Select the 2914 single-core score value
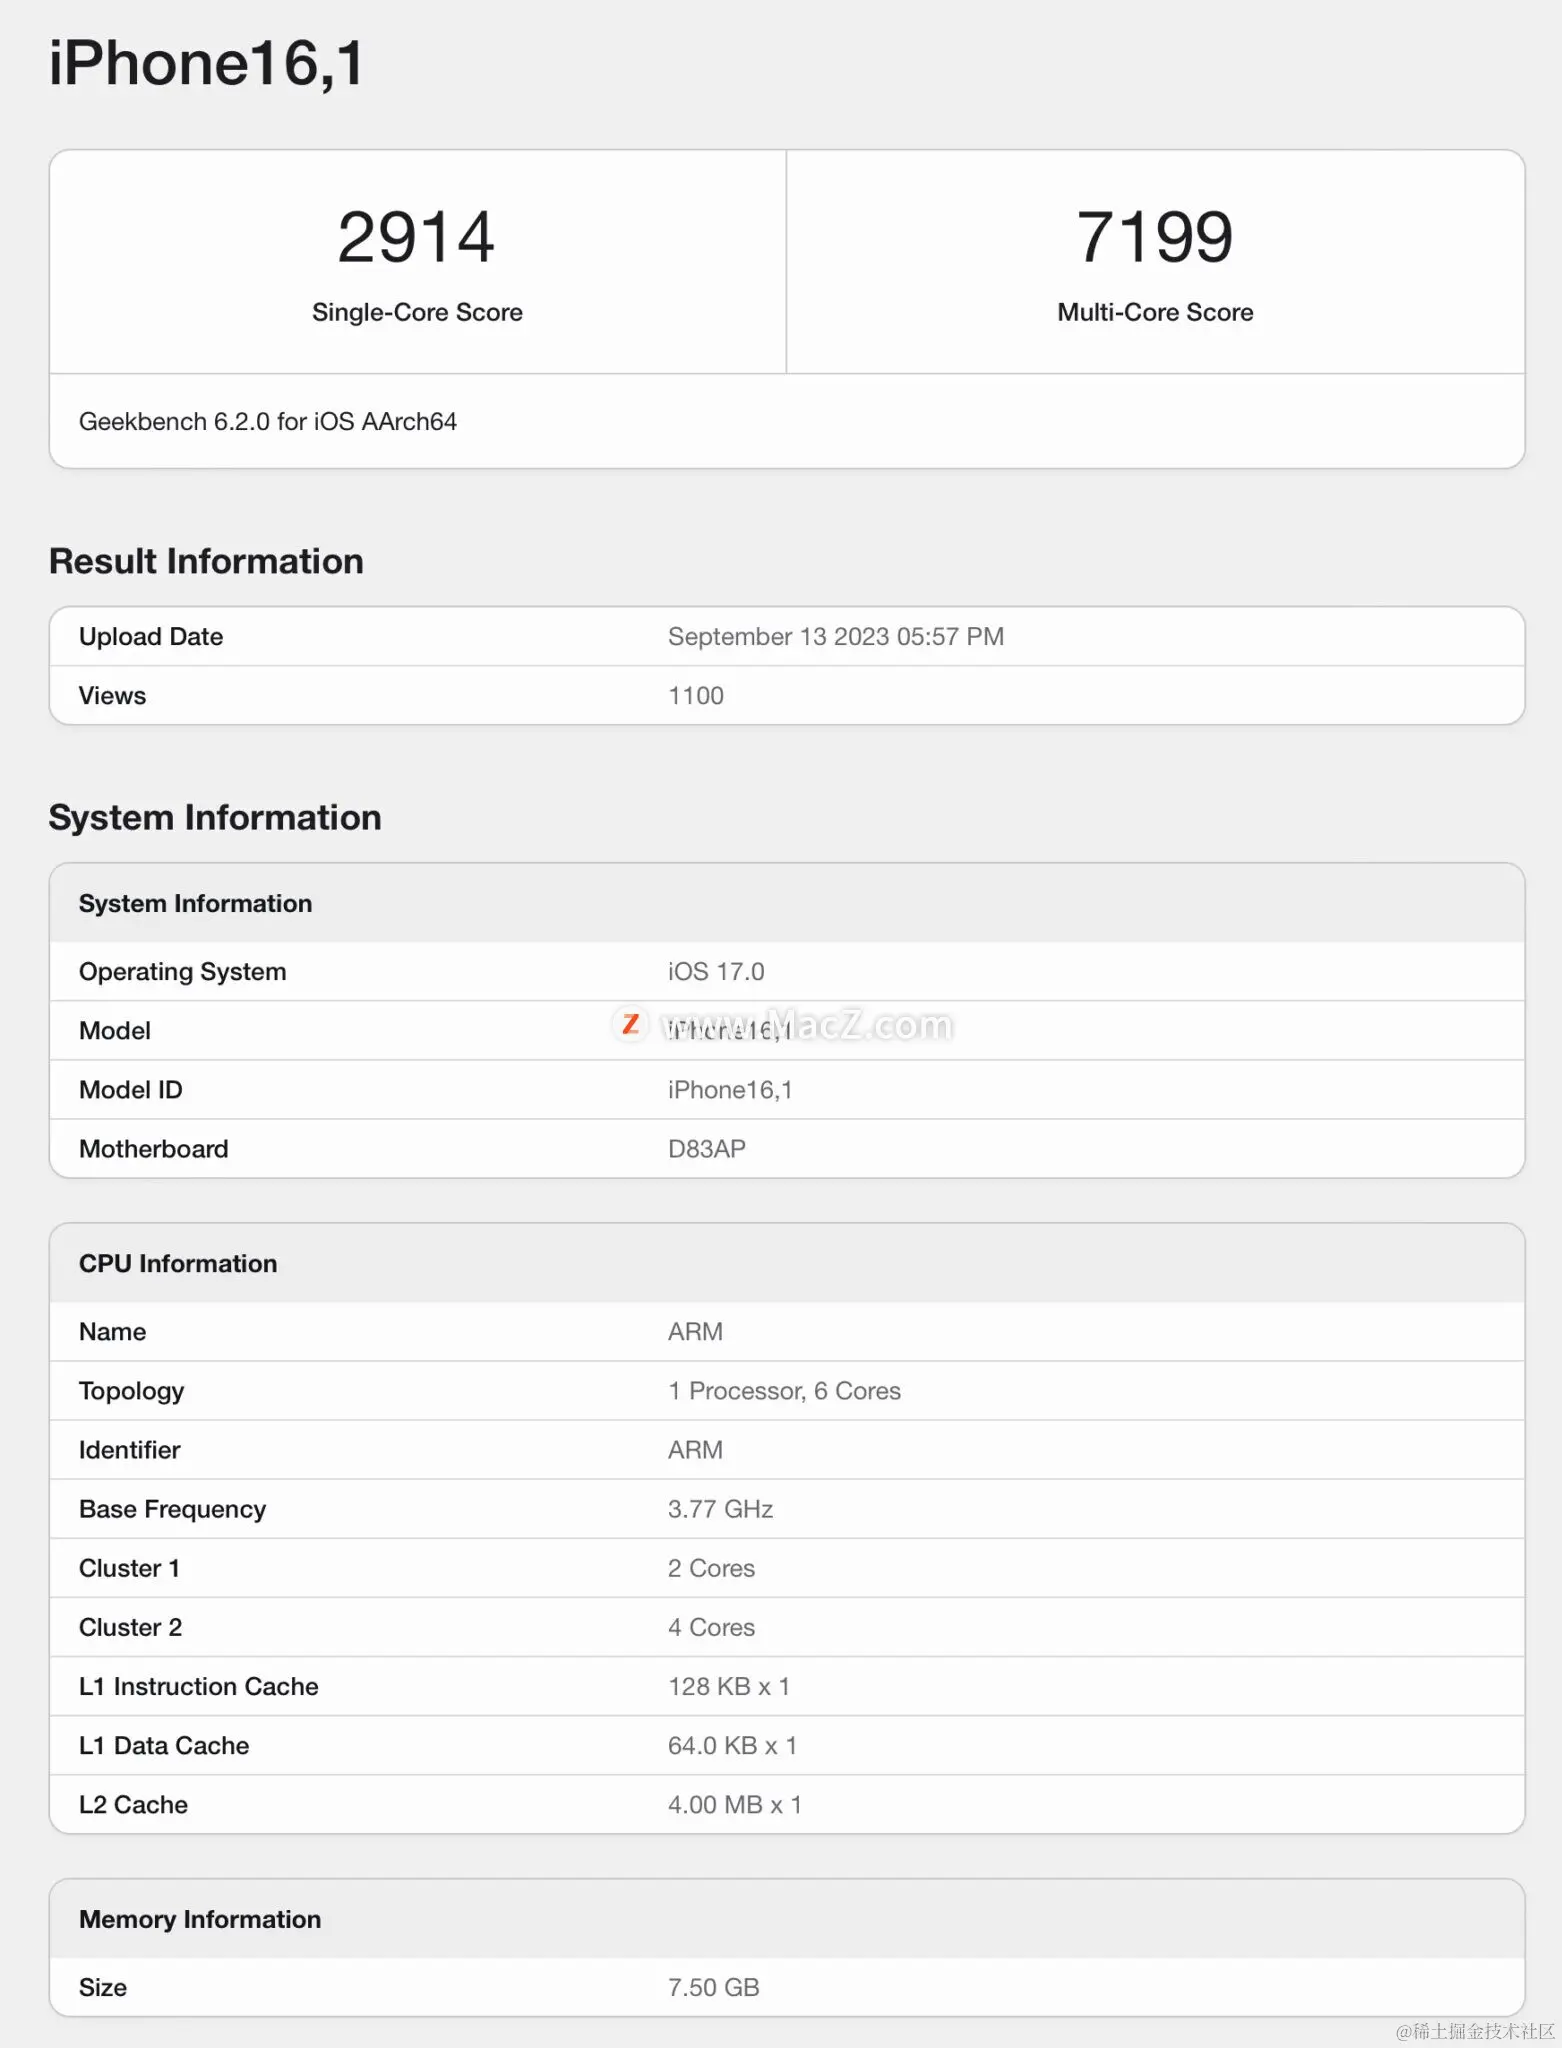 [416, 238]
